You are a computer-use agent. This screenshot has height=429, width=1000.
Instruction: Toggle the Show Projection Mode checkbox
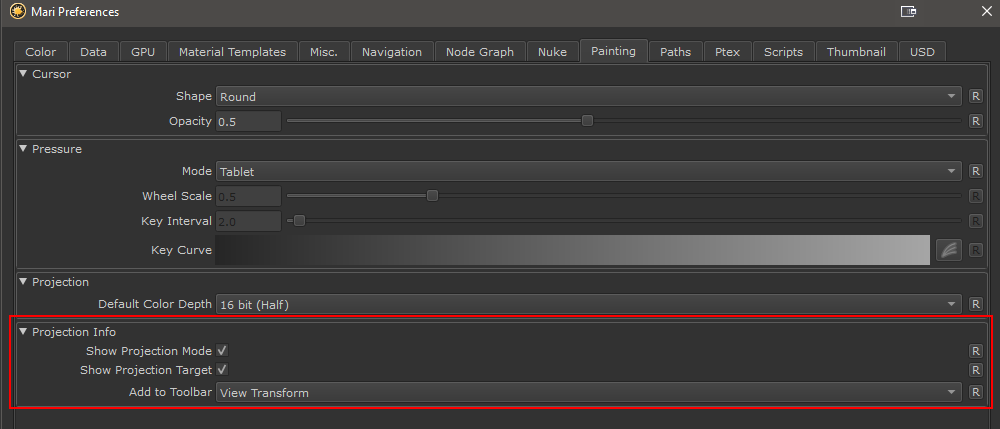[x=223, y=351]
